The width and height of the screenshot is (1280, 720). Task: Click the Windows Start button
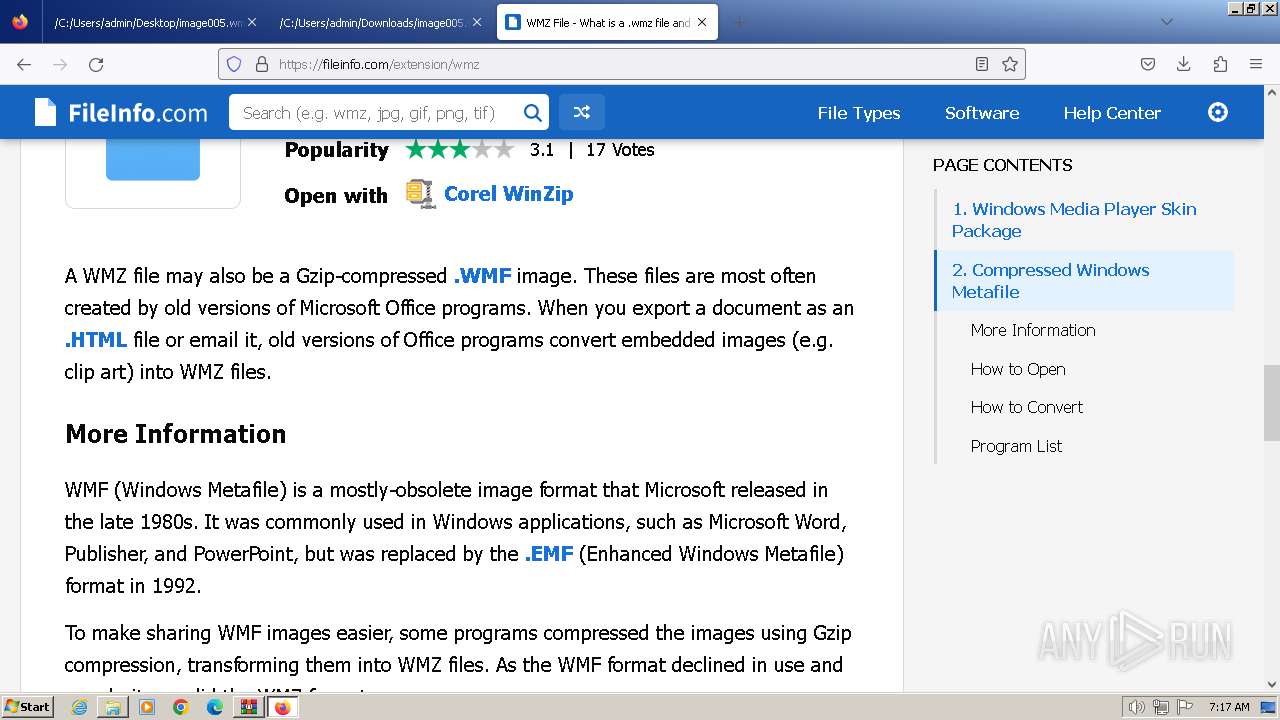pos(28,707)
